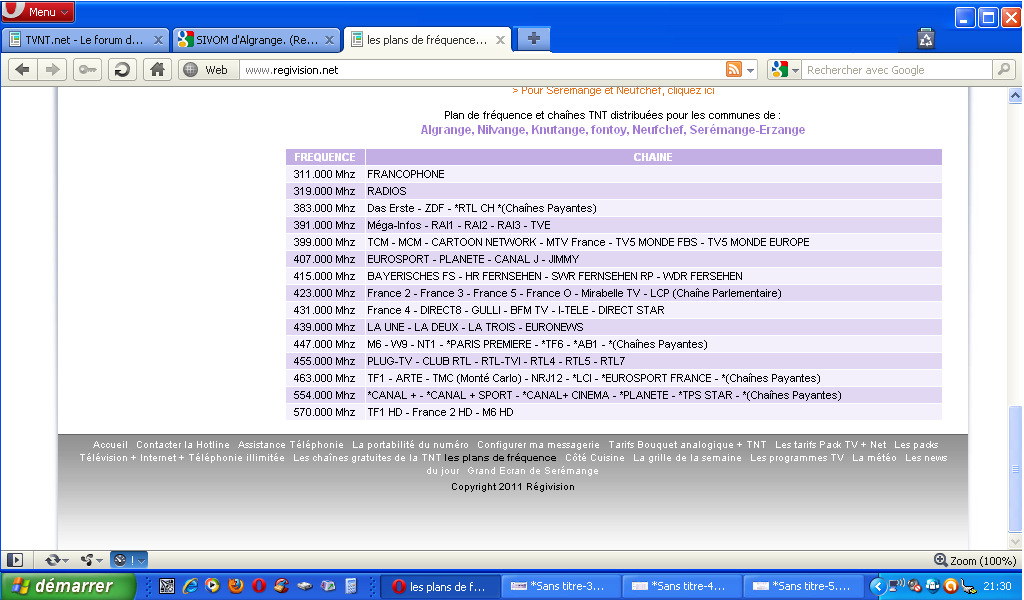Open 'Assistance Téléphonie' footer link
Viewport: 1024px width, 600px height.
click(x=291, y=445)
